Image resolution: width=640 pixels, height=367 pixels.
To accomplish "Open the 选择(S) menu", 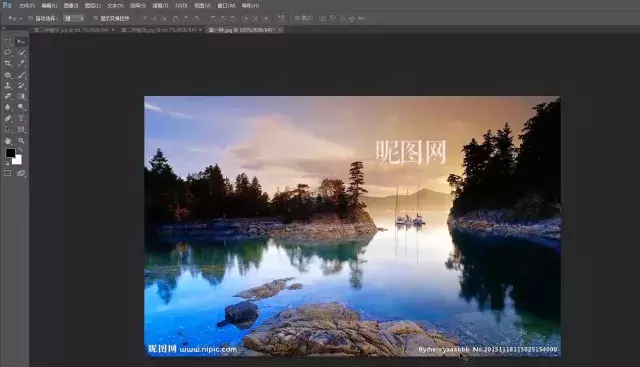I will pyautogui.click(x=138, y=6).
